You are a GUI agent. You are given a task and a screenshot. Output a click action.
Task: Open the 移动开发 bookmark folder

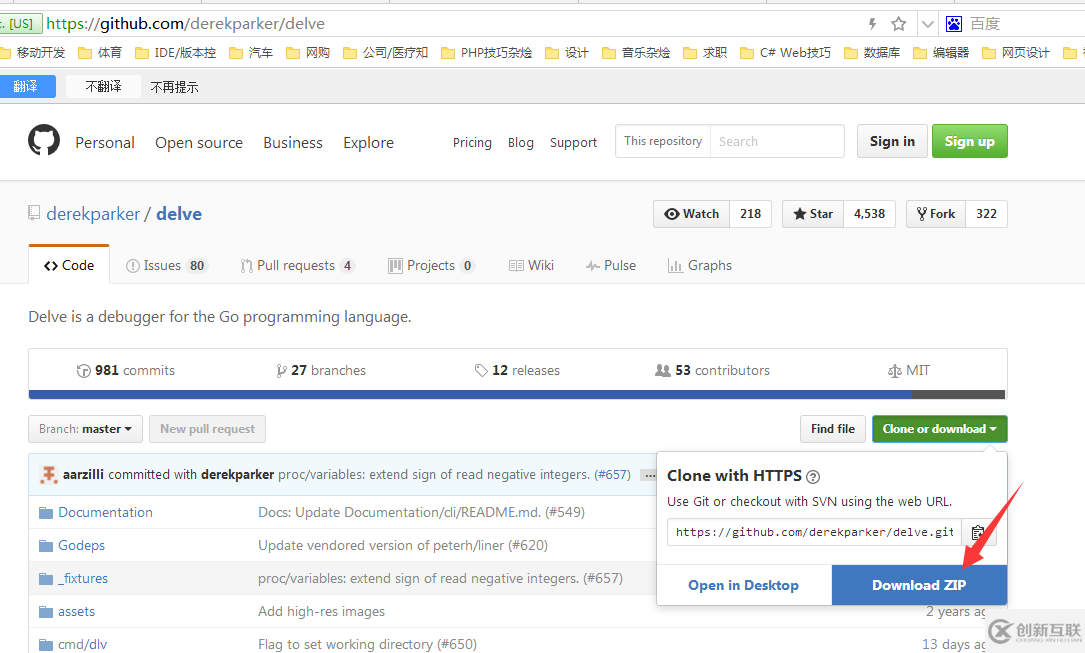(33, 53)
